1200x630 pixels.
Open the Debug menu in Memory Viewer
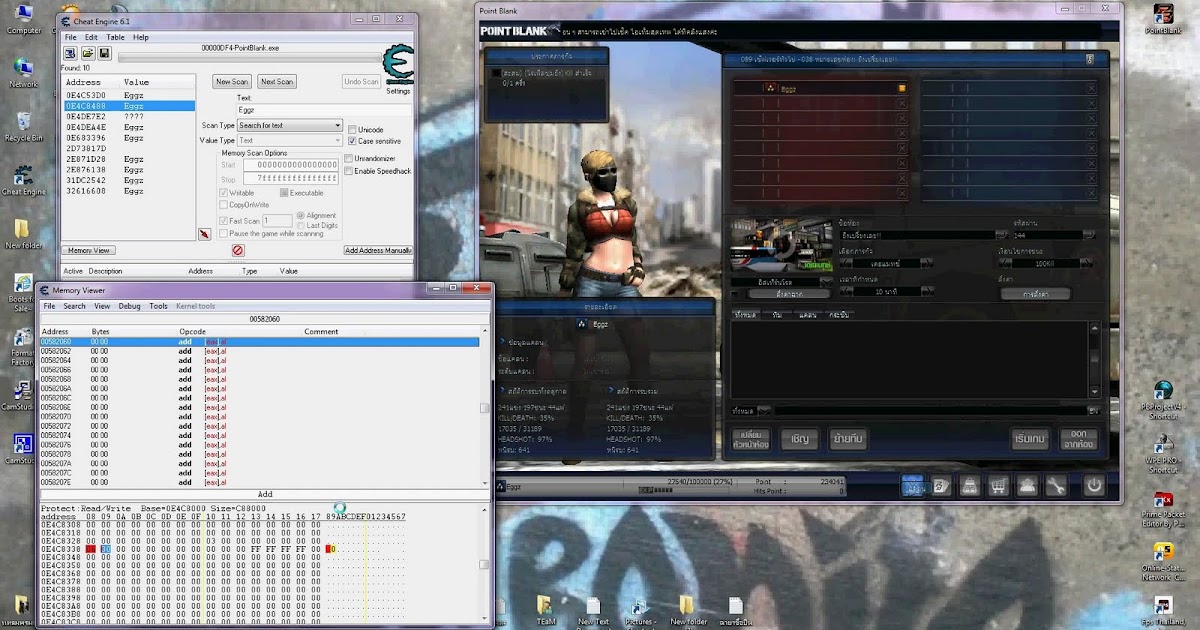pos(130,306)
